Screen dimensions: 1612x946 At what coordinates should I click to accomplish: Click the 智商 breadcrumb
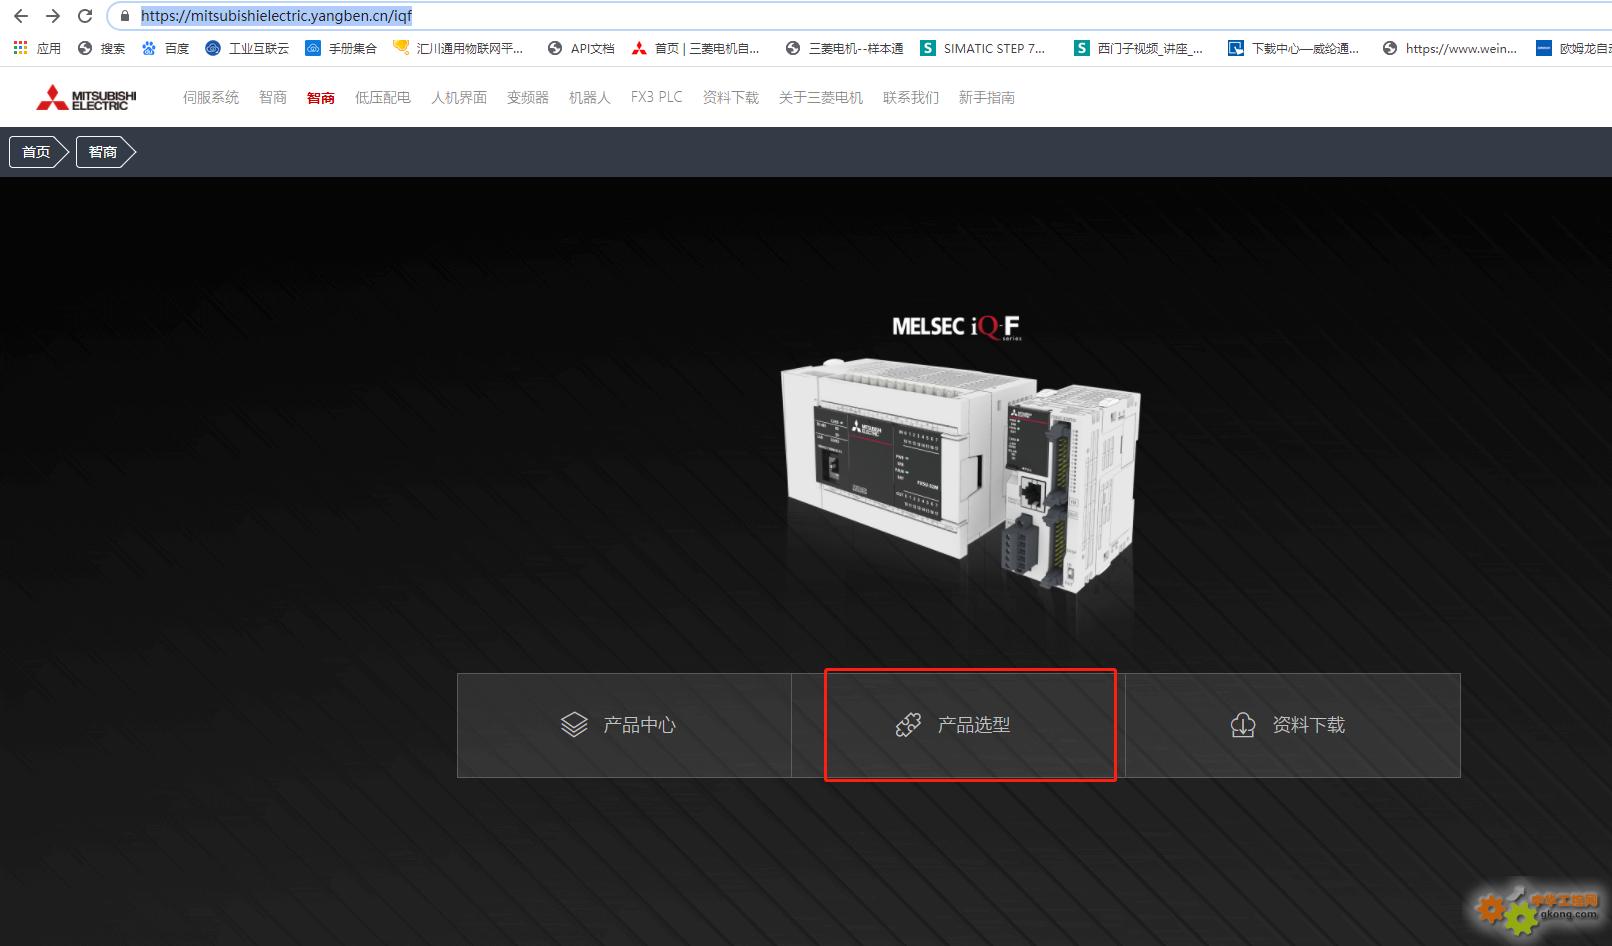(105, 152)
